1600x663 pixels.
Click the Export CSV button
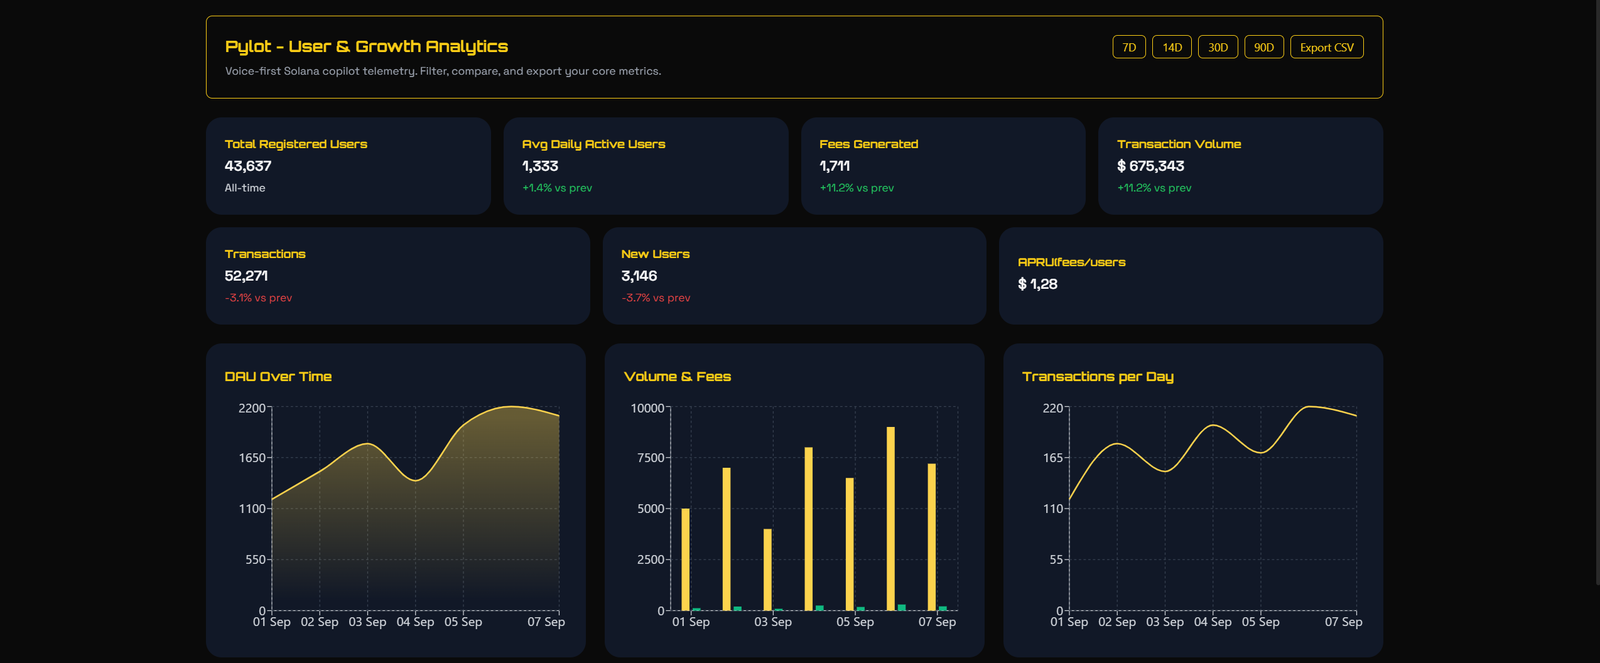[x=1327, y=47]
